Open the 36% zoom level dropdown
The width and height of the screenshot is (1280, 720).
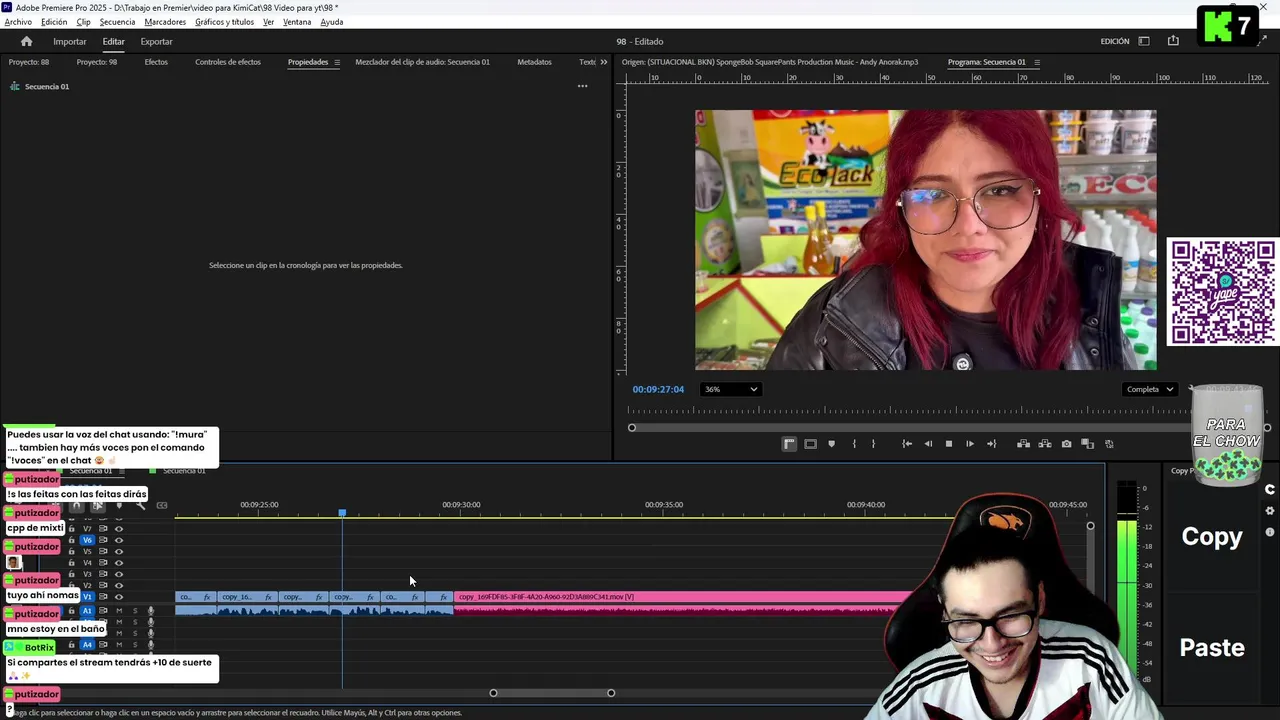(x=730, y=389)
